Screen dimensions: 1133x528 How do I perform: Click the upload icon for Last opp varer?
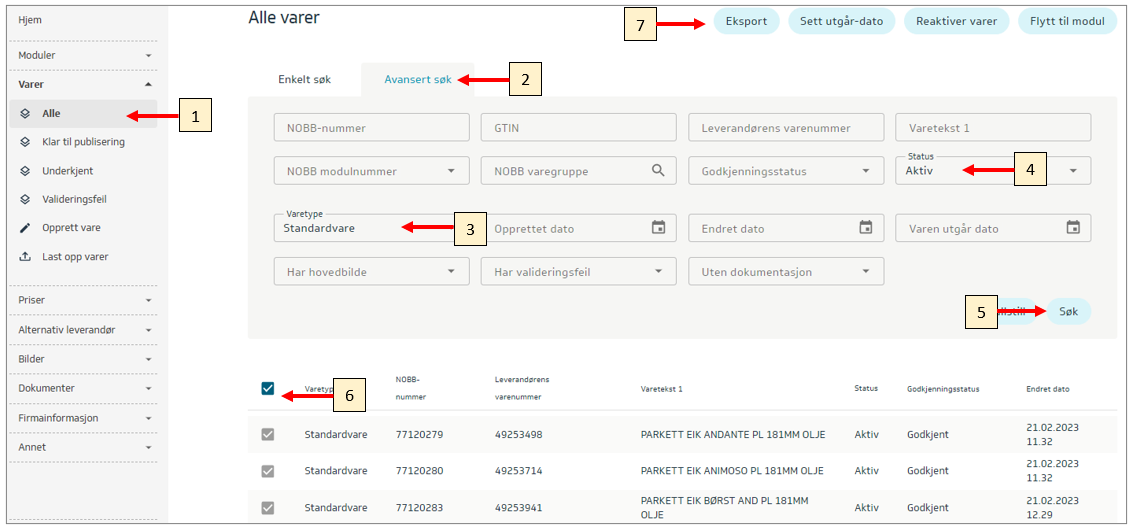point(26,257)
